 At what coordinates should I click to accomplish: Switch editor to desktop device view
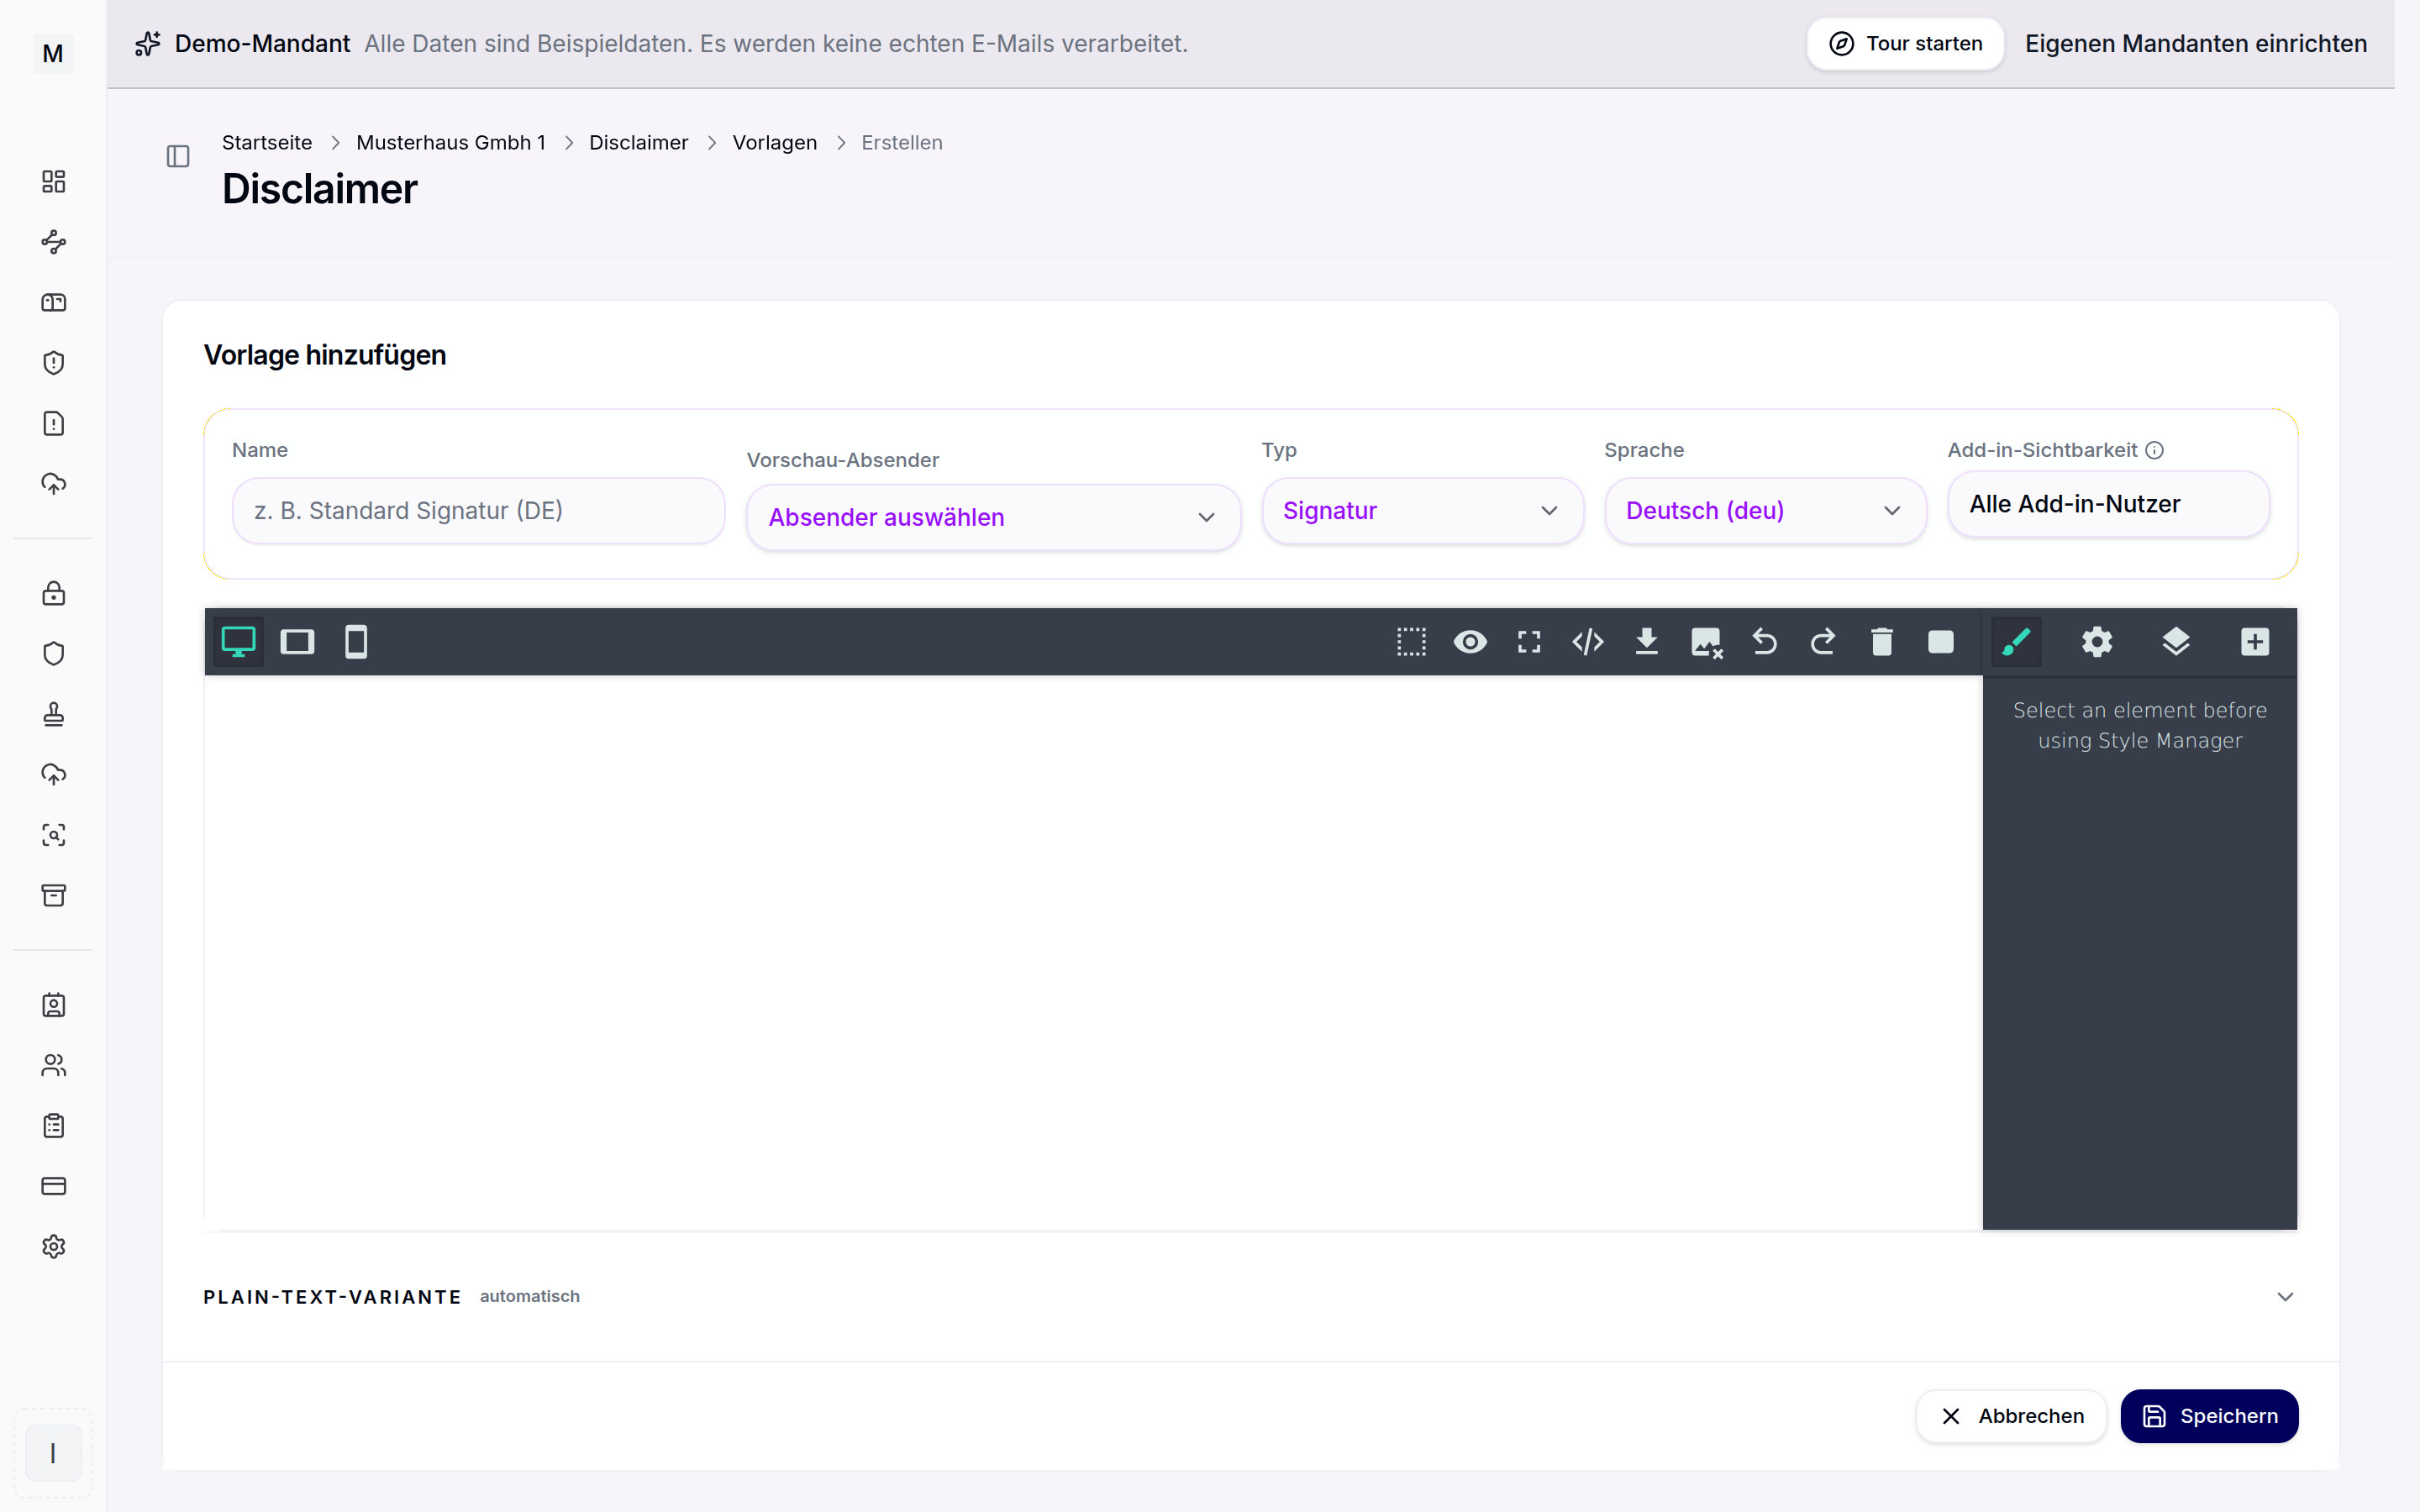point(238,641)
